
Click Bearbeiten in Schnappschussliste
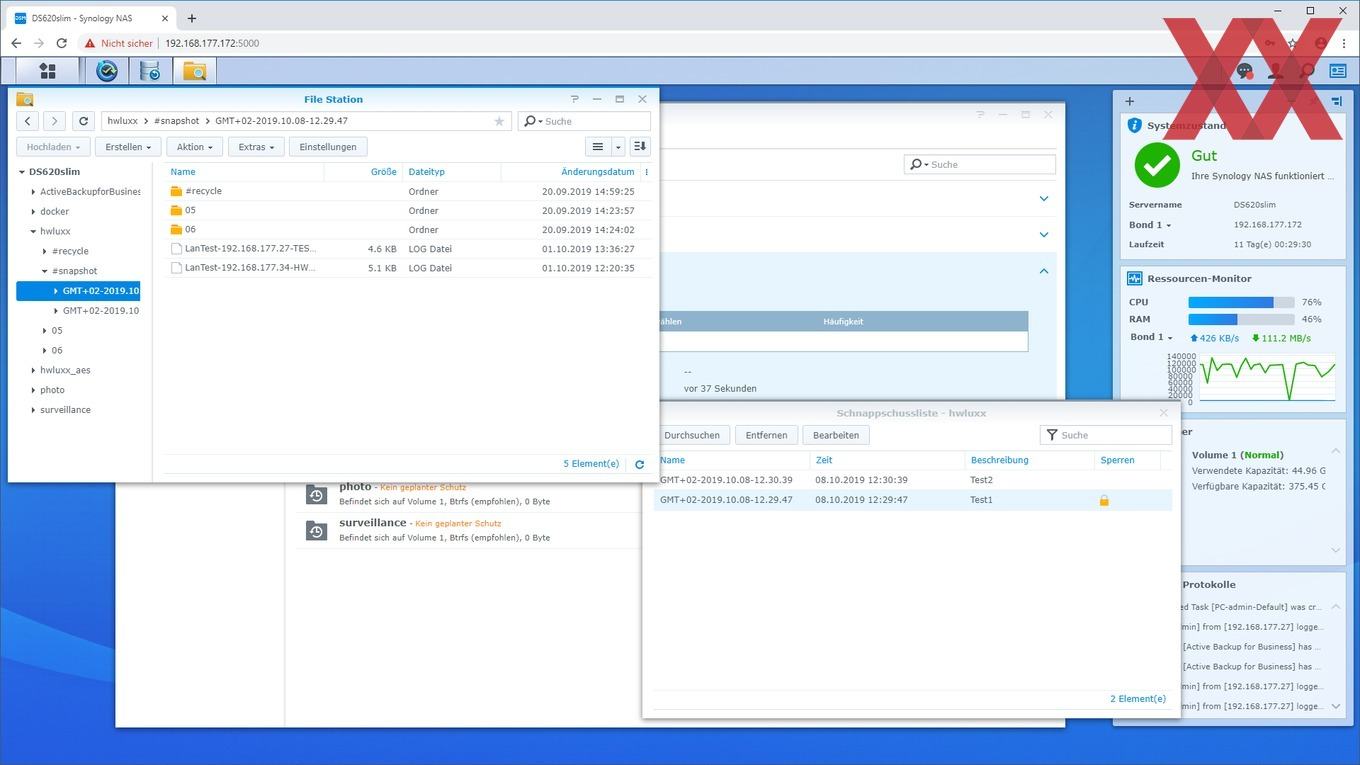[x=836, y=435]
